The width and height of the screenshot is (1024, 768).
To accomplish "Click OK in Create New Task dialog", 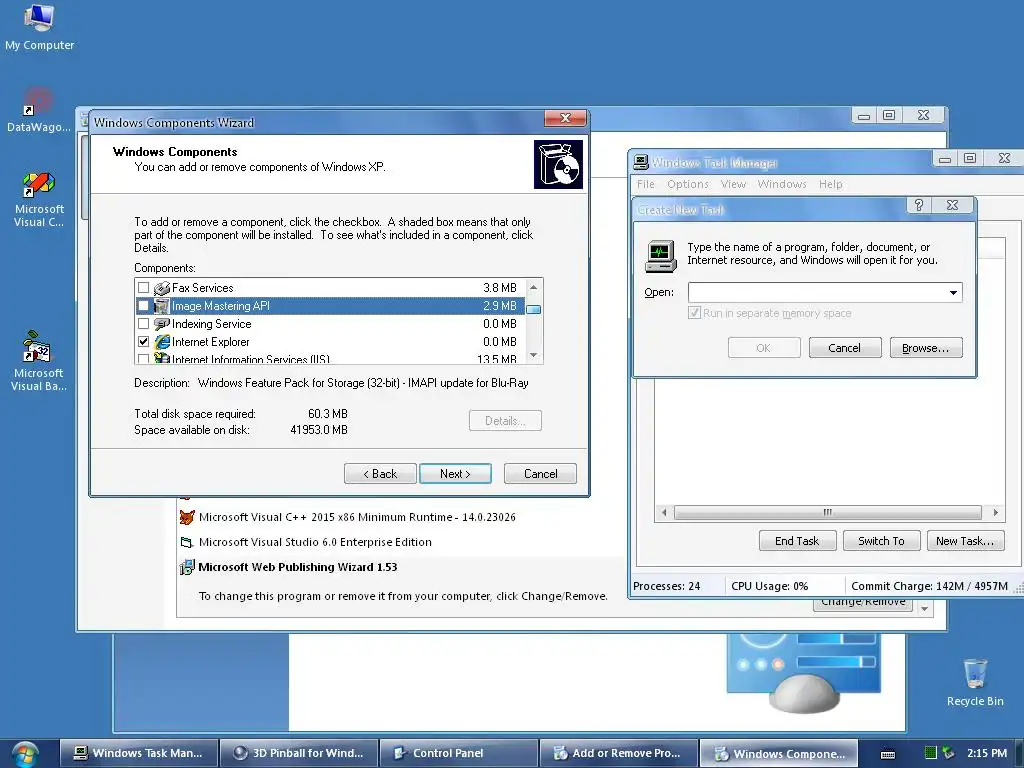I will coord(763,348).
